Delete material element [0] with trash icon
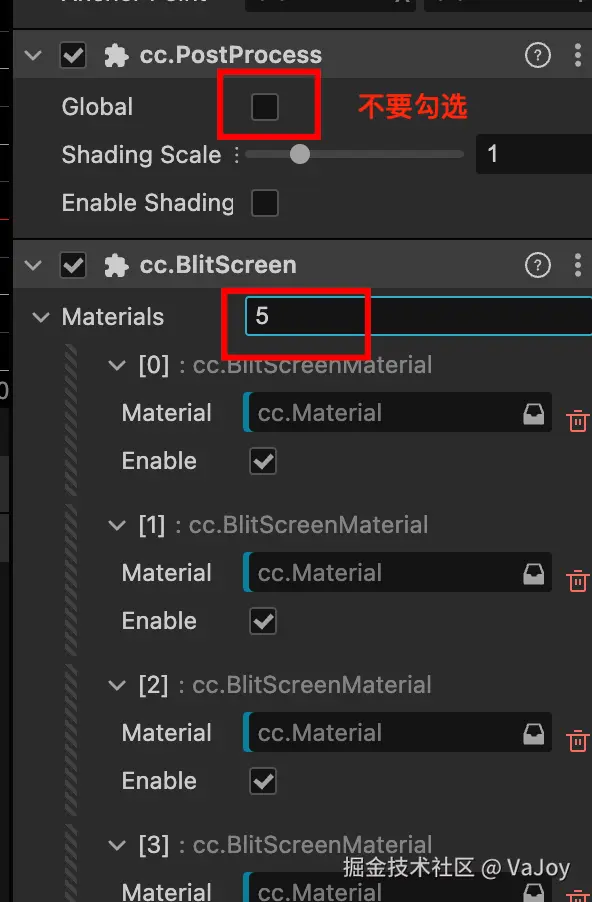 (577, 421)
